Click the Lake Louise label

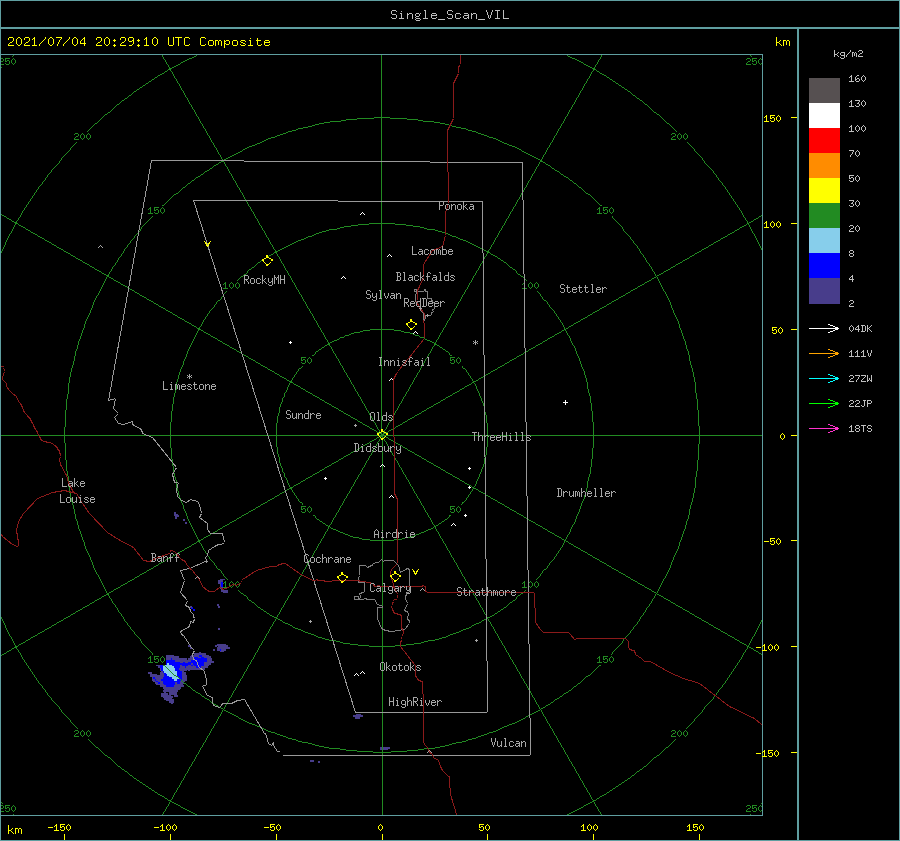(x=77, y=491)
